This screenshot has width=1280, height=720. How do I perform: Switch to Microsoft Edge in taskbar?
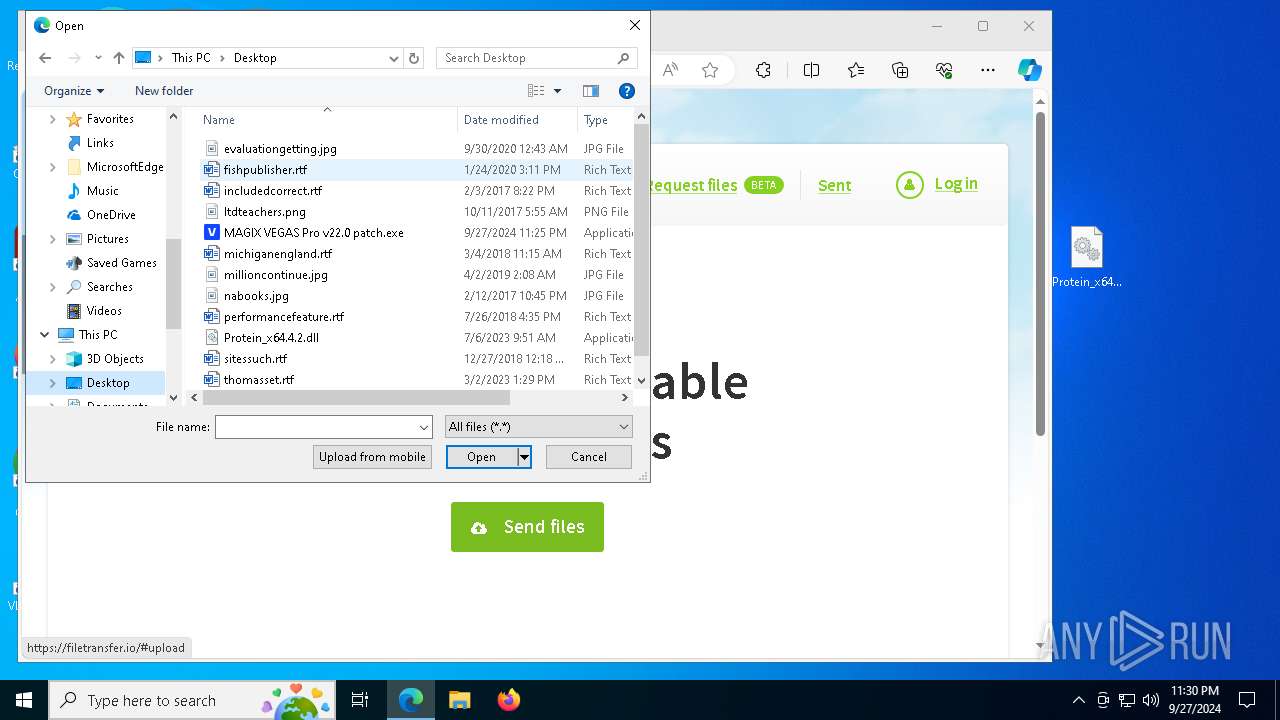click(411, 700)
